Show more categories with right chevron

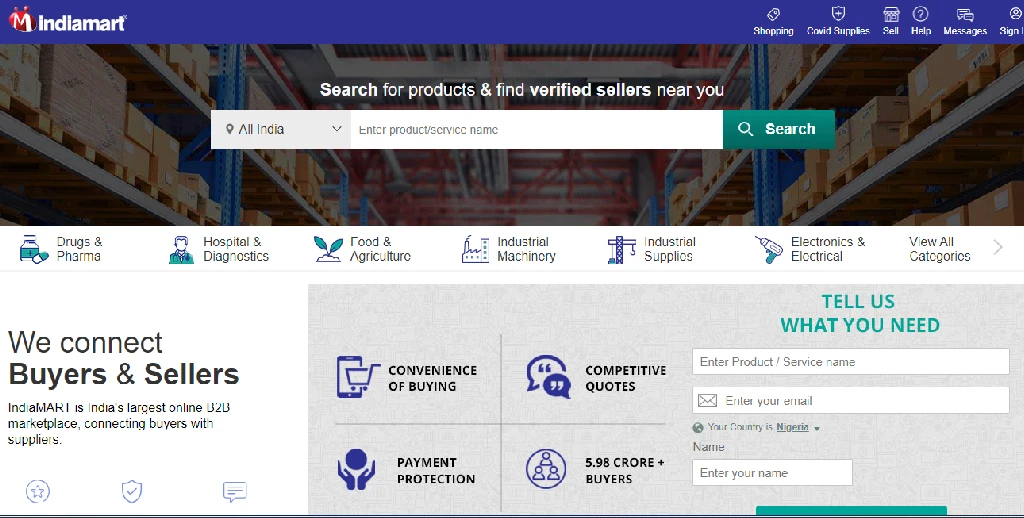pyautogui.click(x=998, y=247)
